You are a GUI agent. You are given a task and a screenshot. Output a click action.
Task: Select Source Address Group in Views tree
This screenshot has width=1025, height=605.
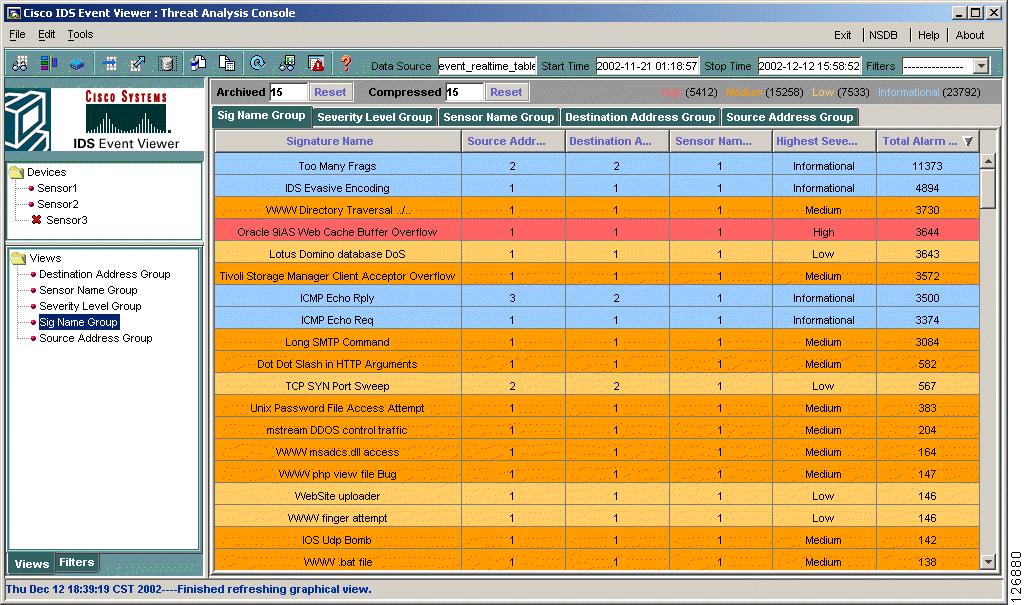click(x=95, y=338)
